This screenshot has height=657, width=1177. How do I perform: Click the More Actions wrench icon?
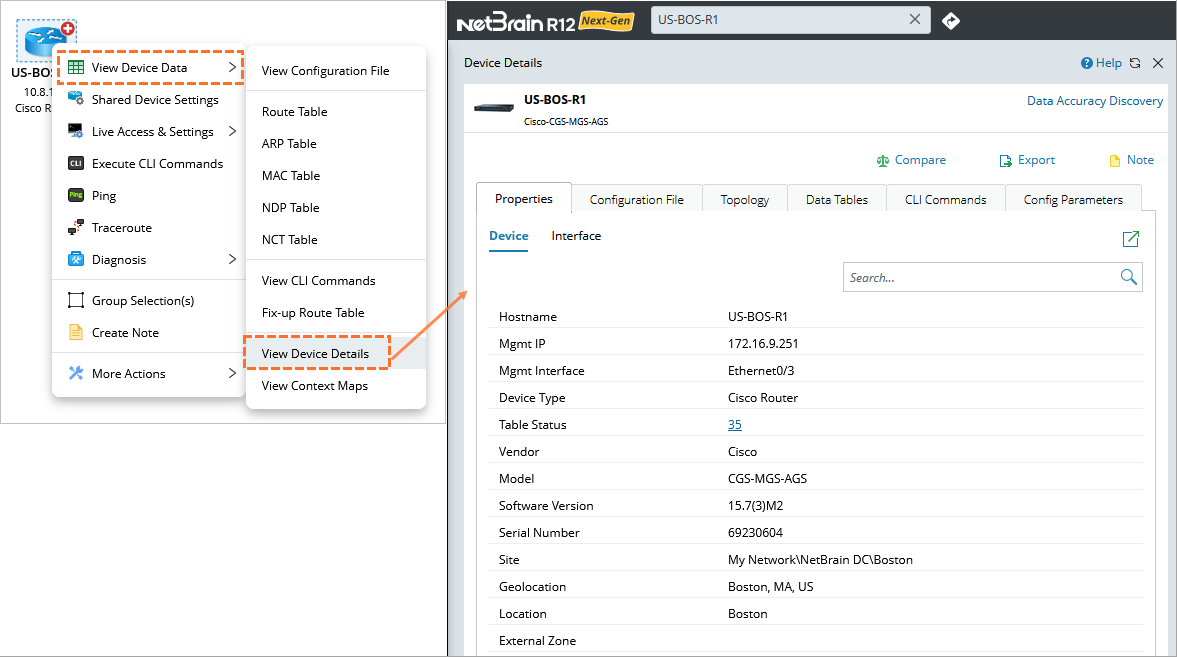coord(76,373)
